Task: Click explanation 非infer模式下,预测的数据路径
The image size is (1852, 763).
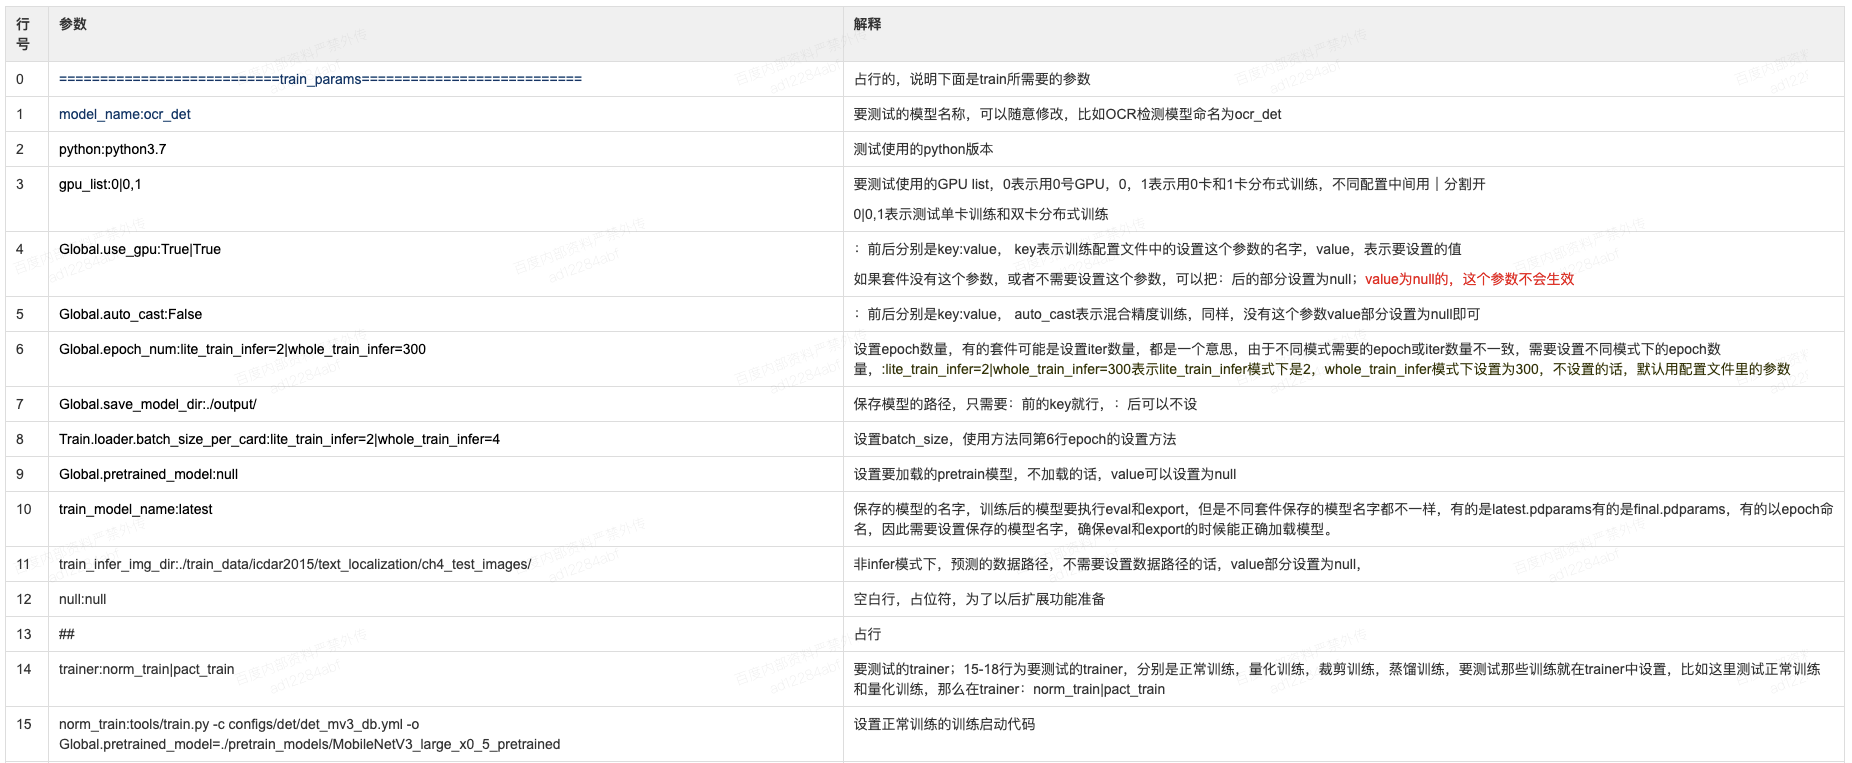Action: [1107, 564]
